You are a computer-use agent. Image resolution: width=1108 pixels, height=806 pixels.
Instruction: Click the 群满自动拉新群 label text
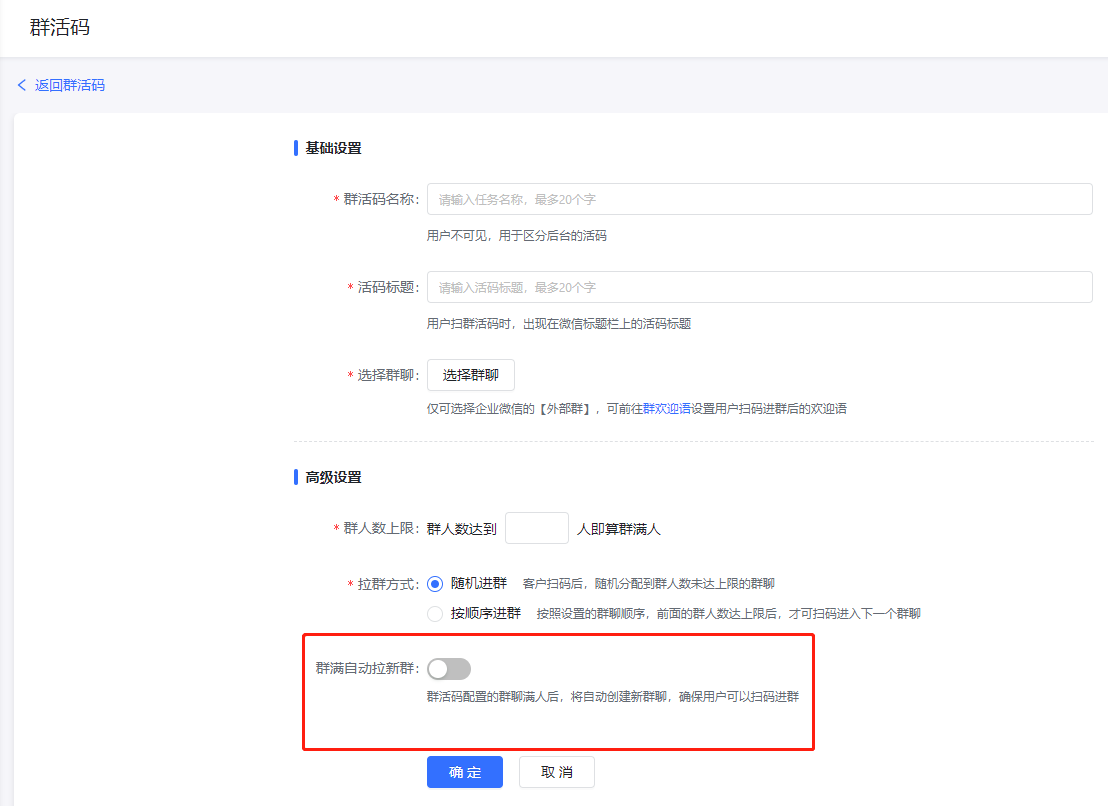(x=366, y=669)
